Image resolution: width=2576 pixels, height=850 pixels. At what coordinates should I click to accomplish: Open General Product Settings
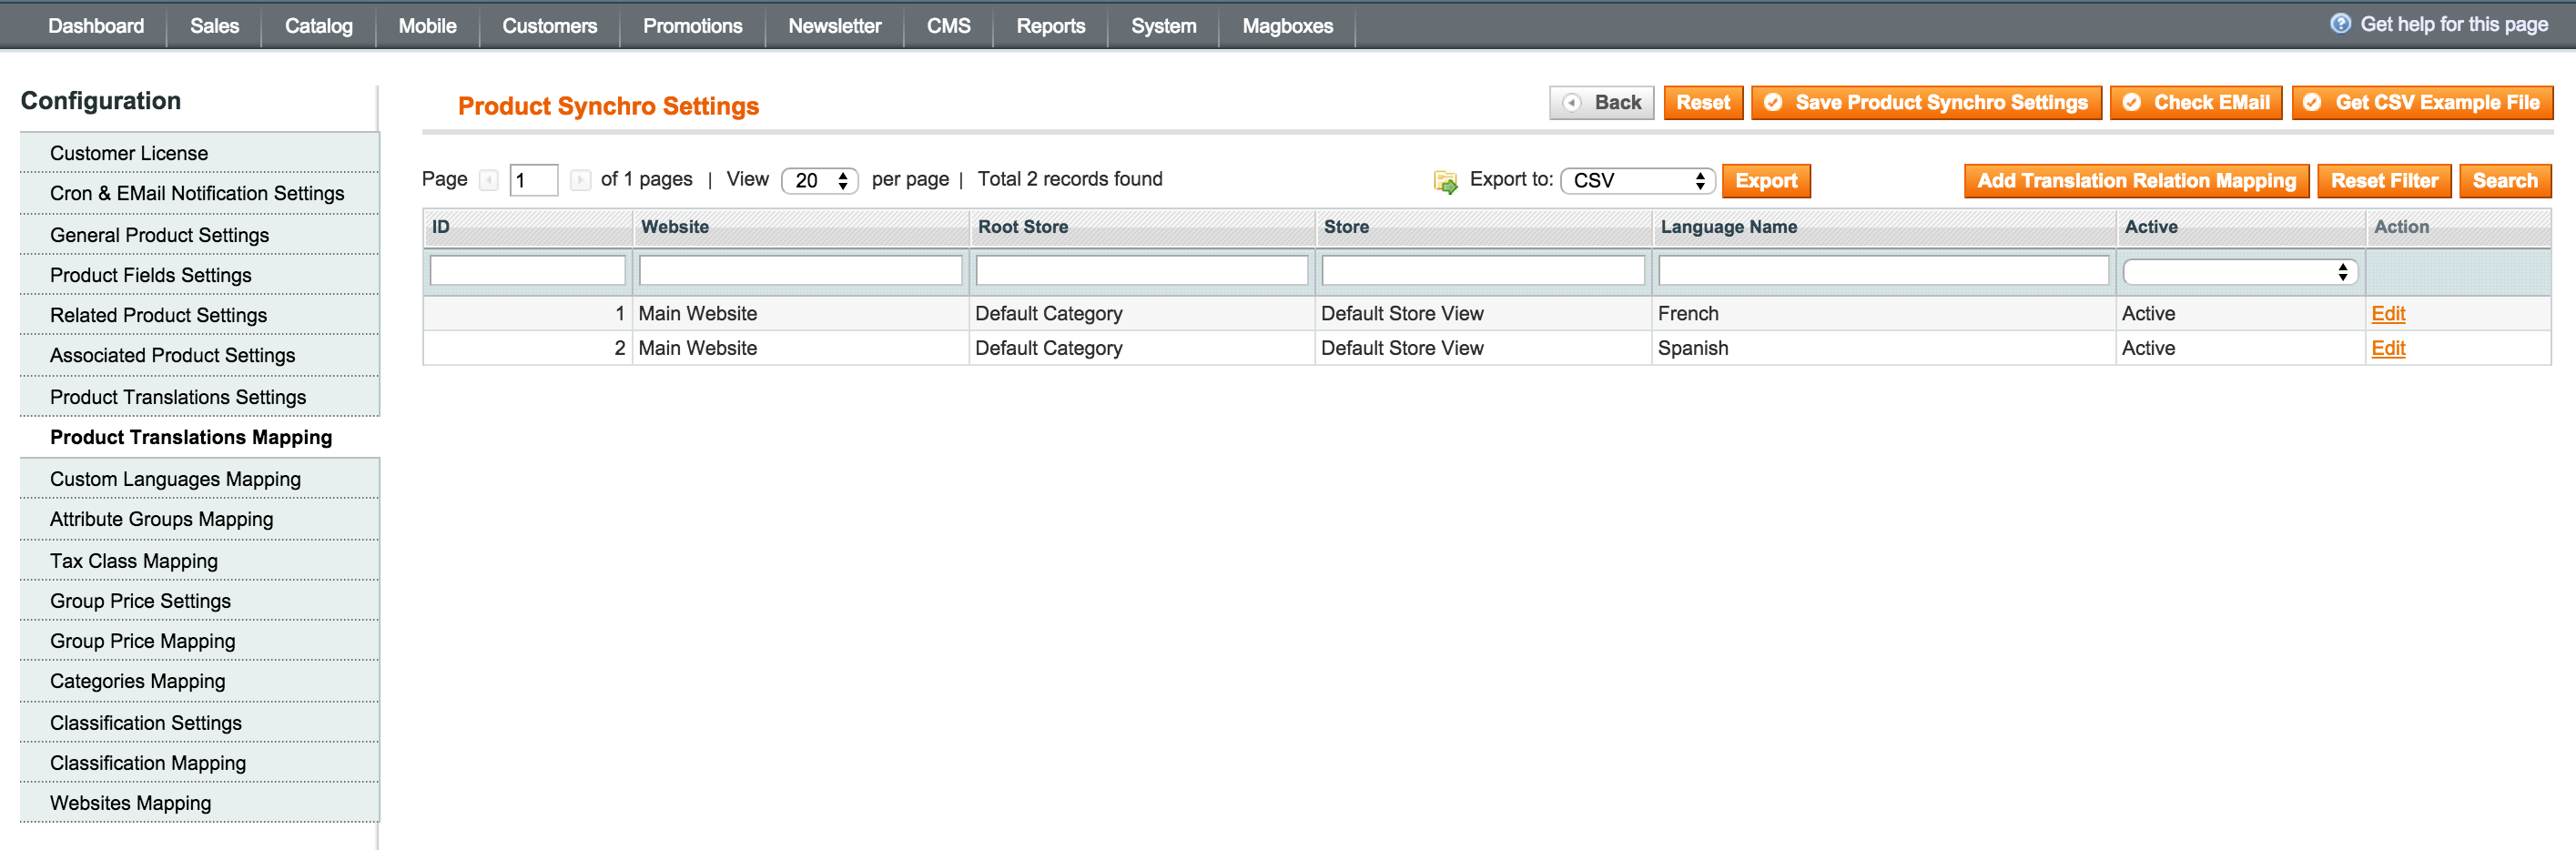tap(199, 235)
